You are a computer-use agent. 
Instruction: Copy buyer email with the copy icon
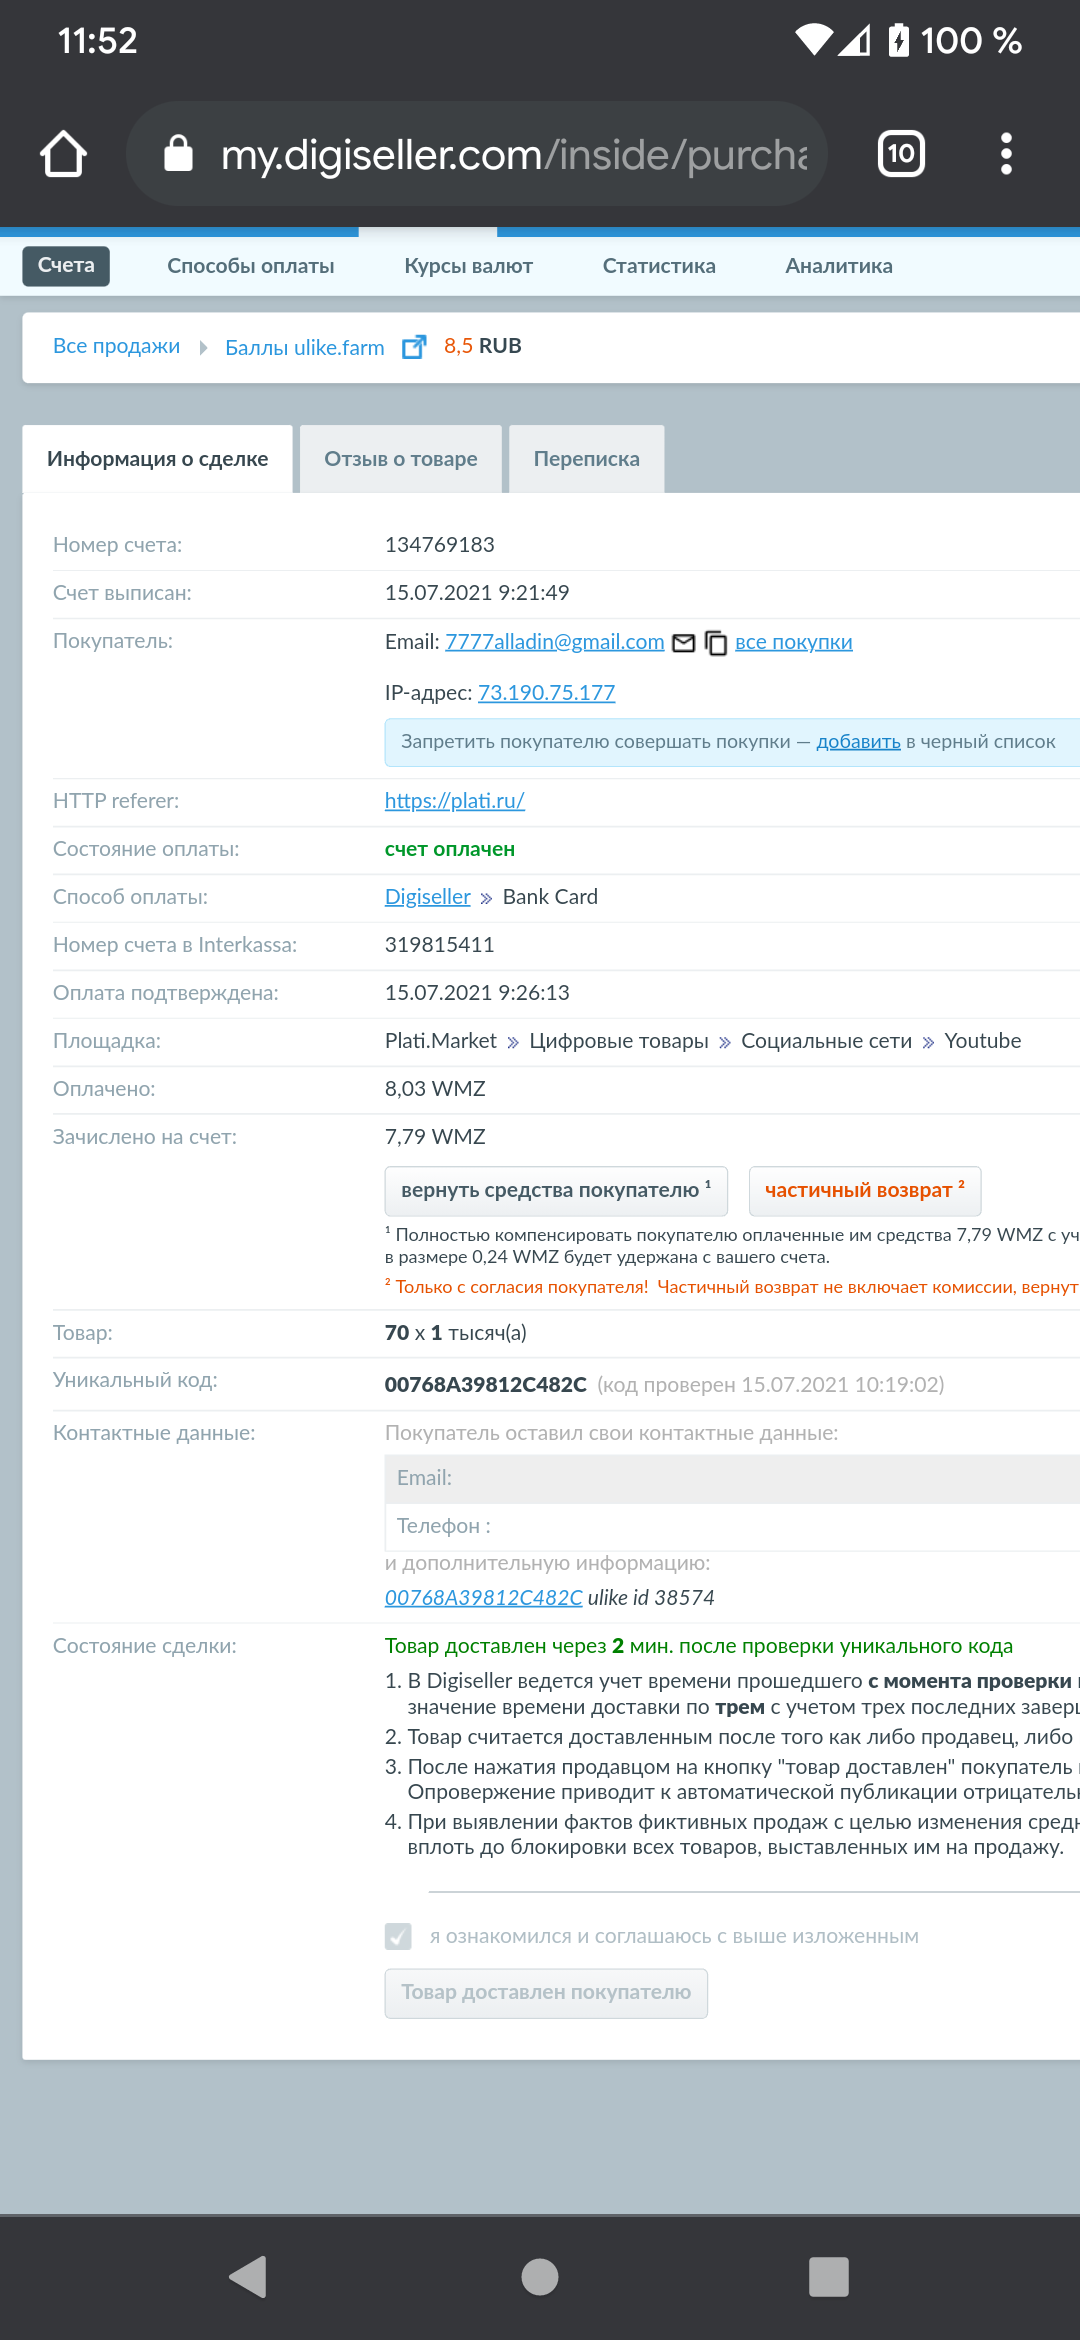[x=716, y=643]
